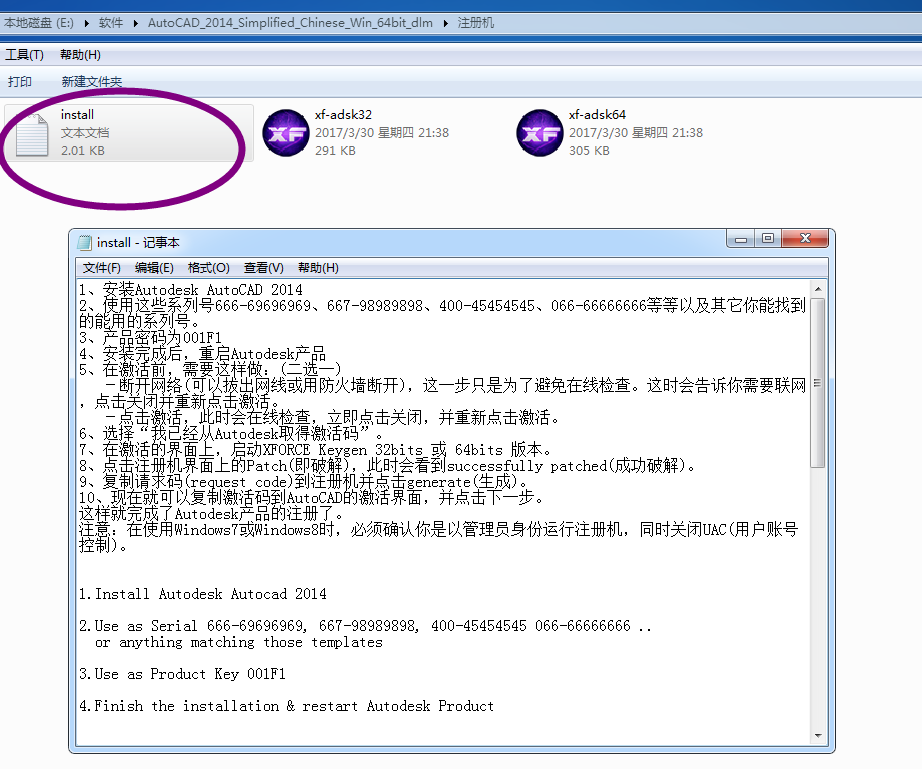Click line beginning '9、复制请求码'
This screenshot has height=769, width=922.
[303, 482]
